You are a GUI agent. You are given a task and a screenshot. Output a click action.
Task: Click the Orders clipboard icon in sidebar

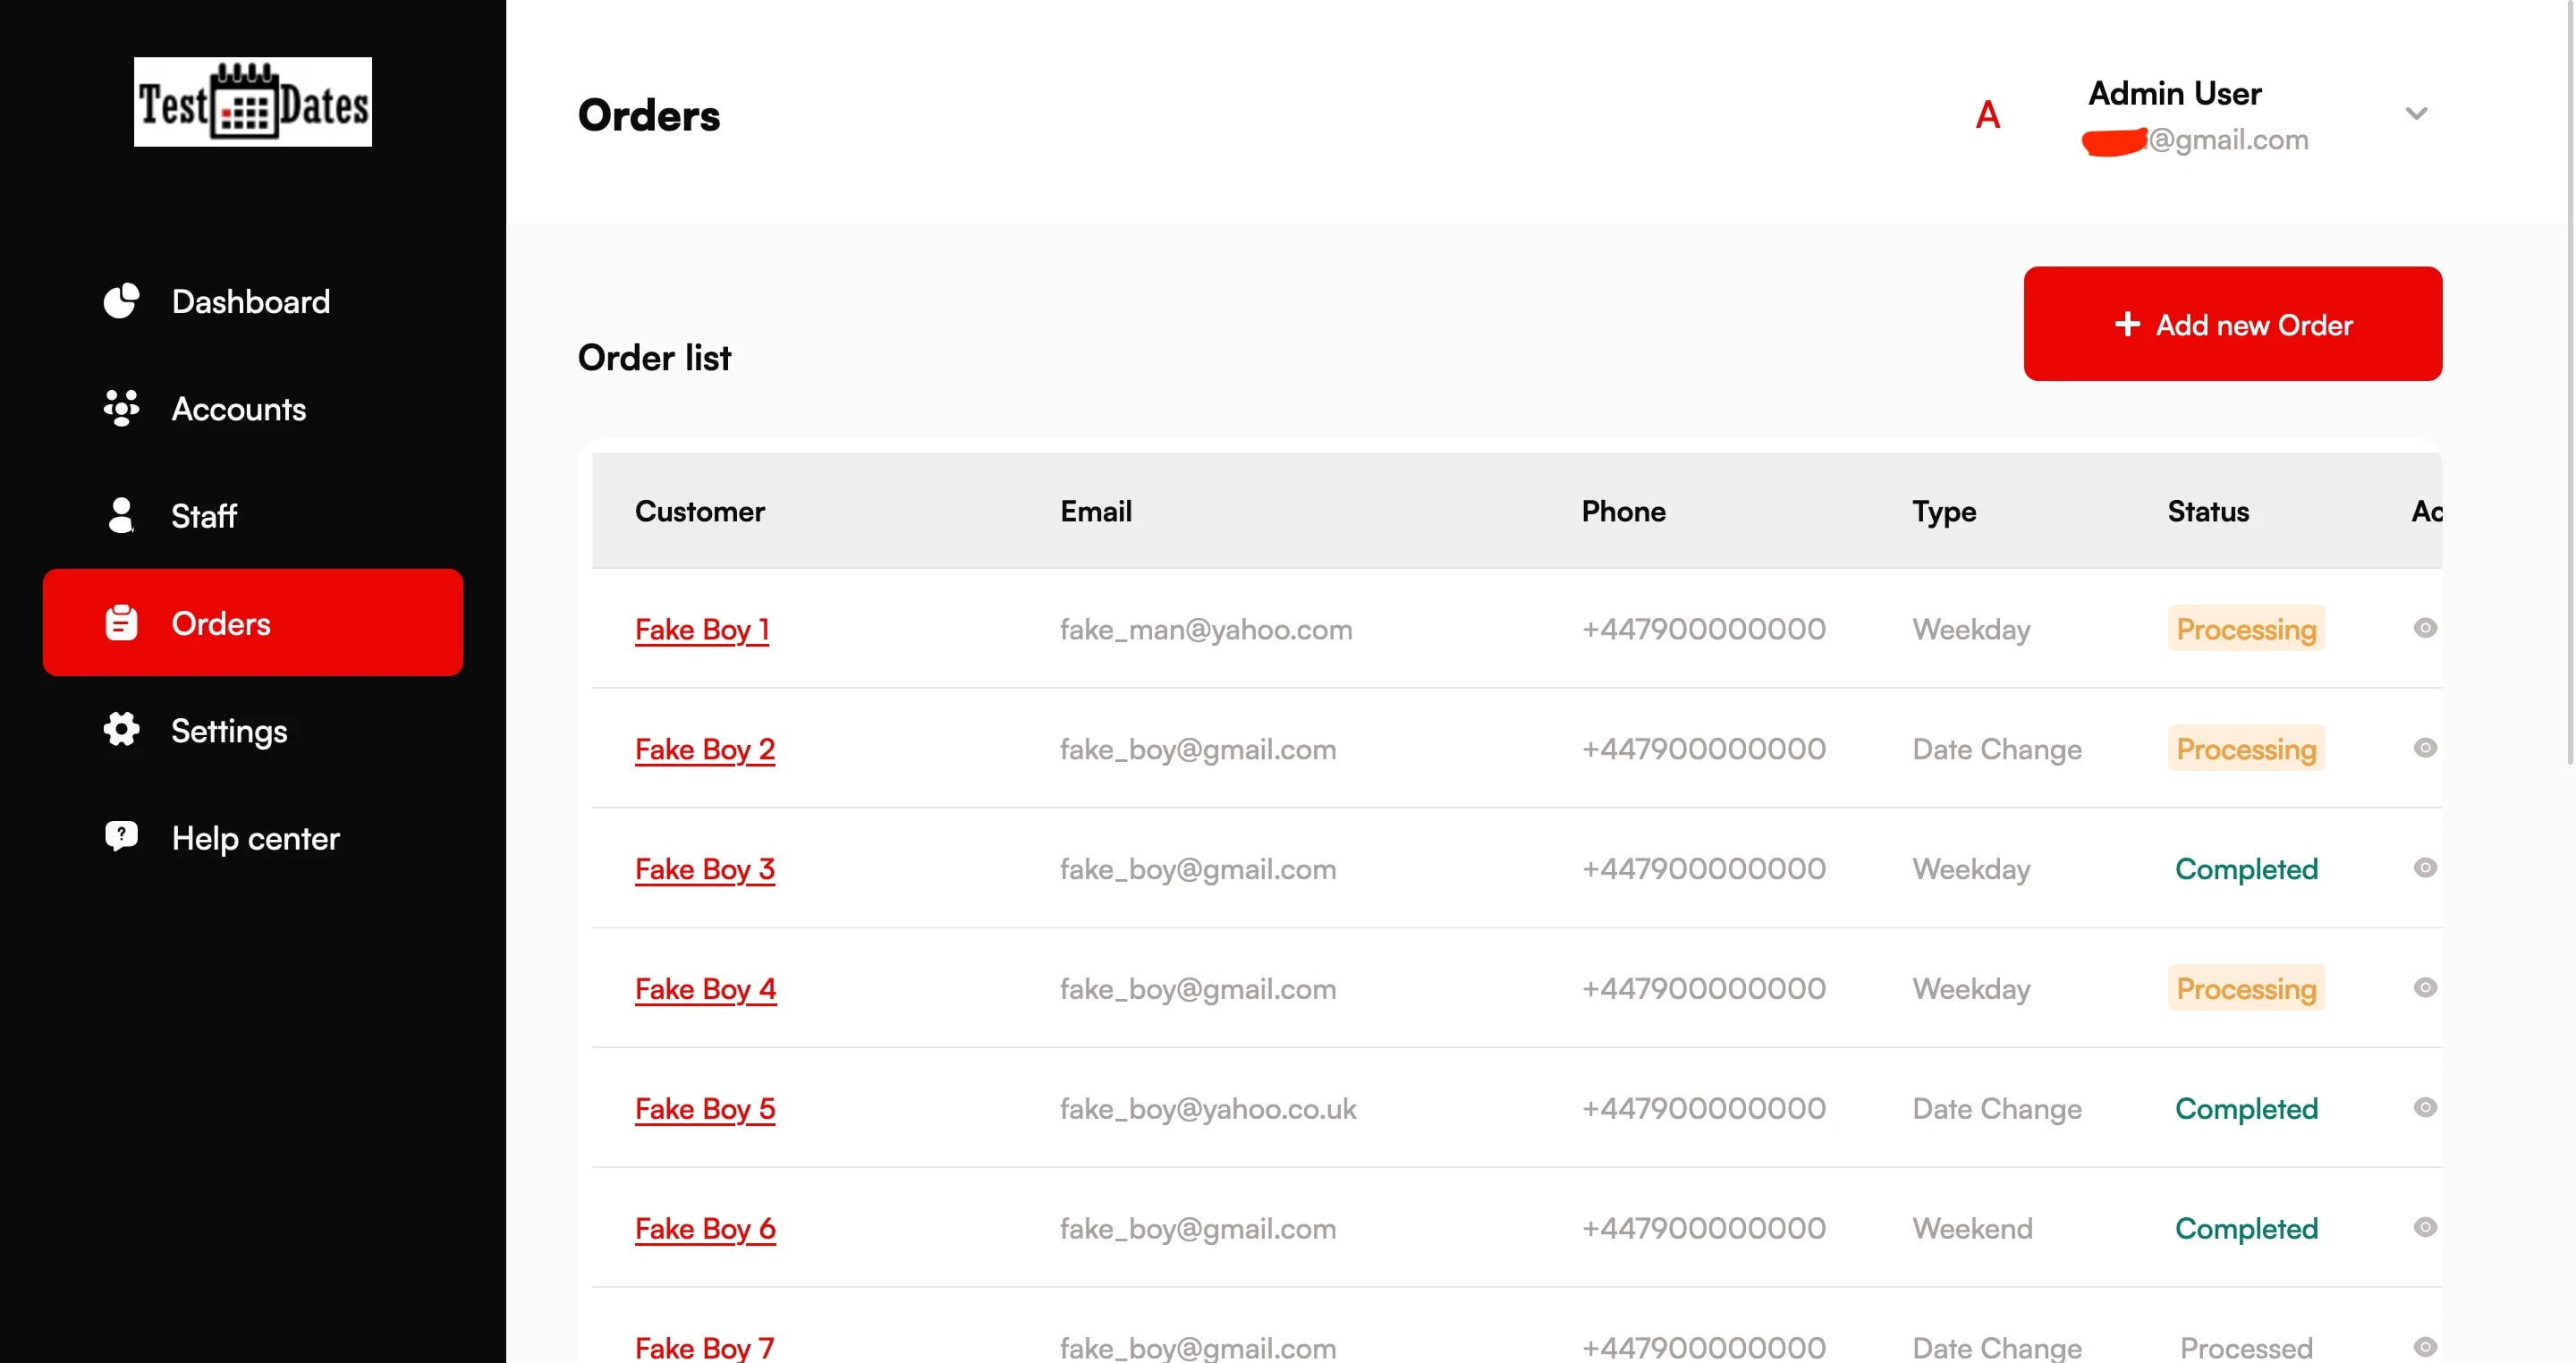(x=121, y=623)
